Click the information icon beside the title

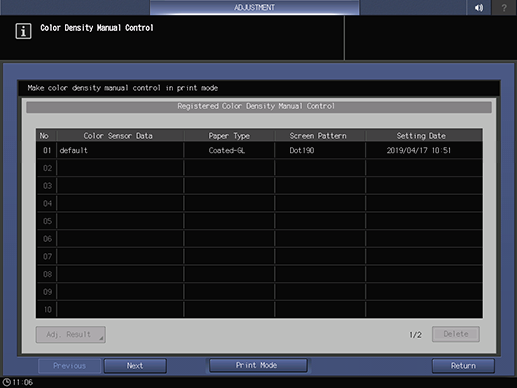[23, 31]
